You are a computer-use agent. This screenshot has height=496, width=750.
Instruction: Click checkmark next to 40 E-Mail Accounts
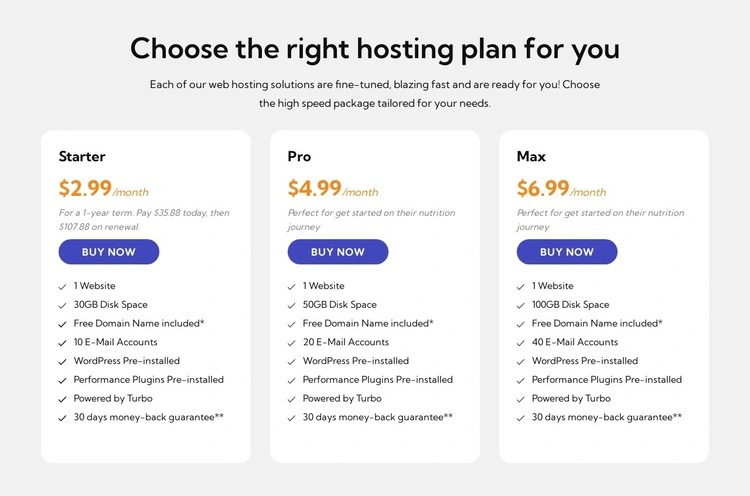522,343
